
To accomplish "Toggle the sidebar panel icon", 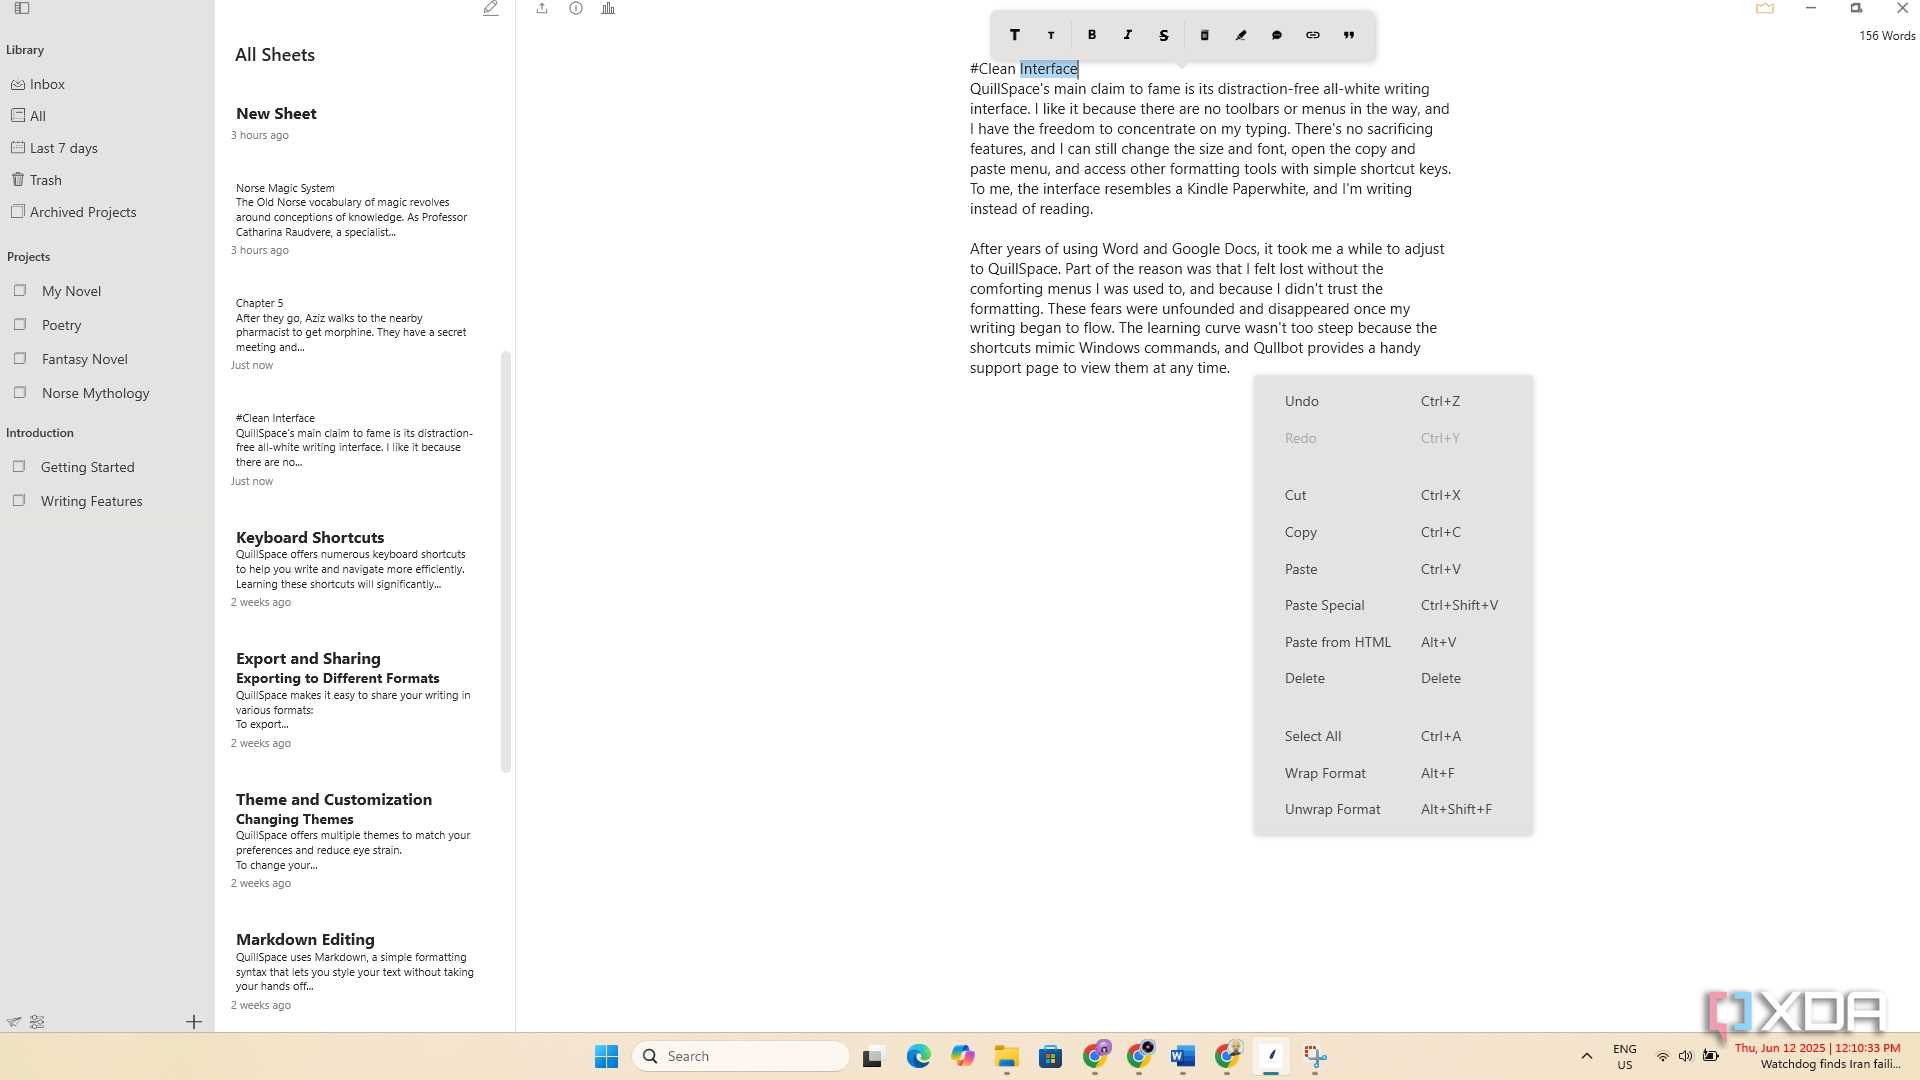I will [22, 8].
